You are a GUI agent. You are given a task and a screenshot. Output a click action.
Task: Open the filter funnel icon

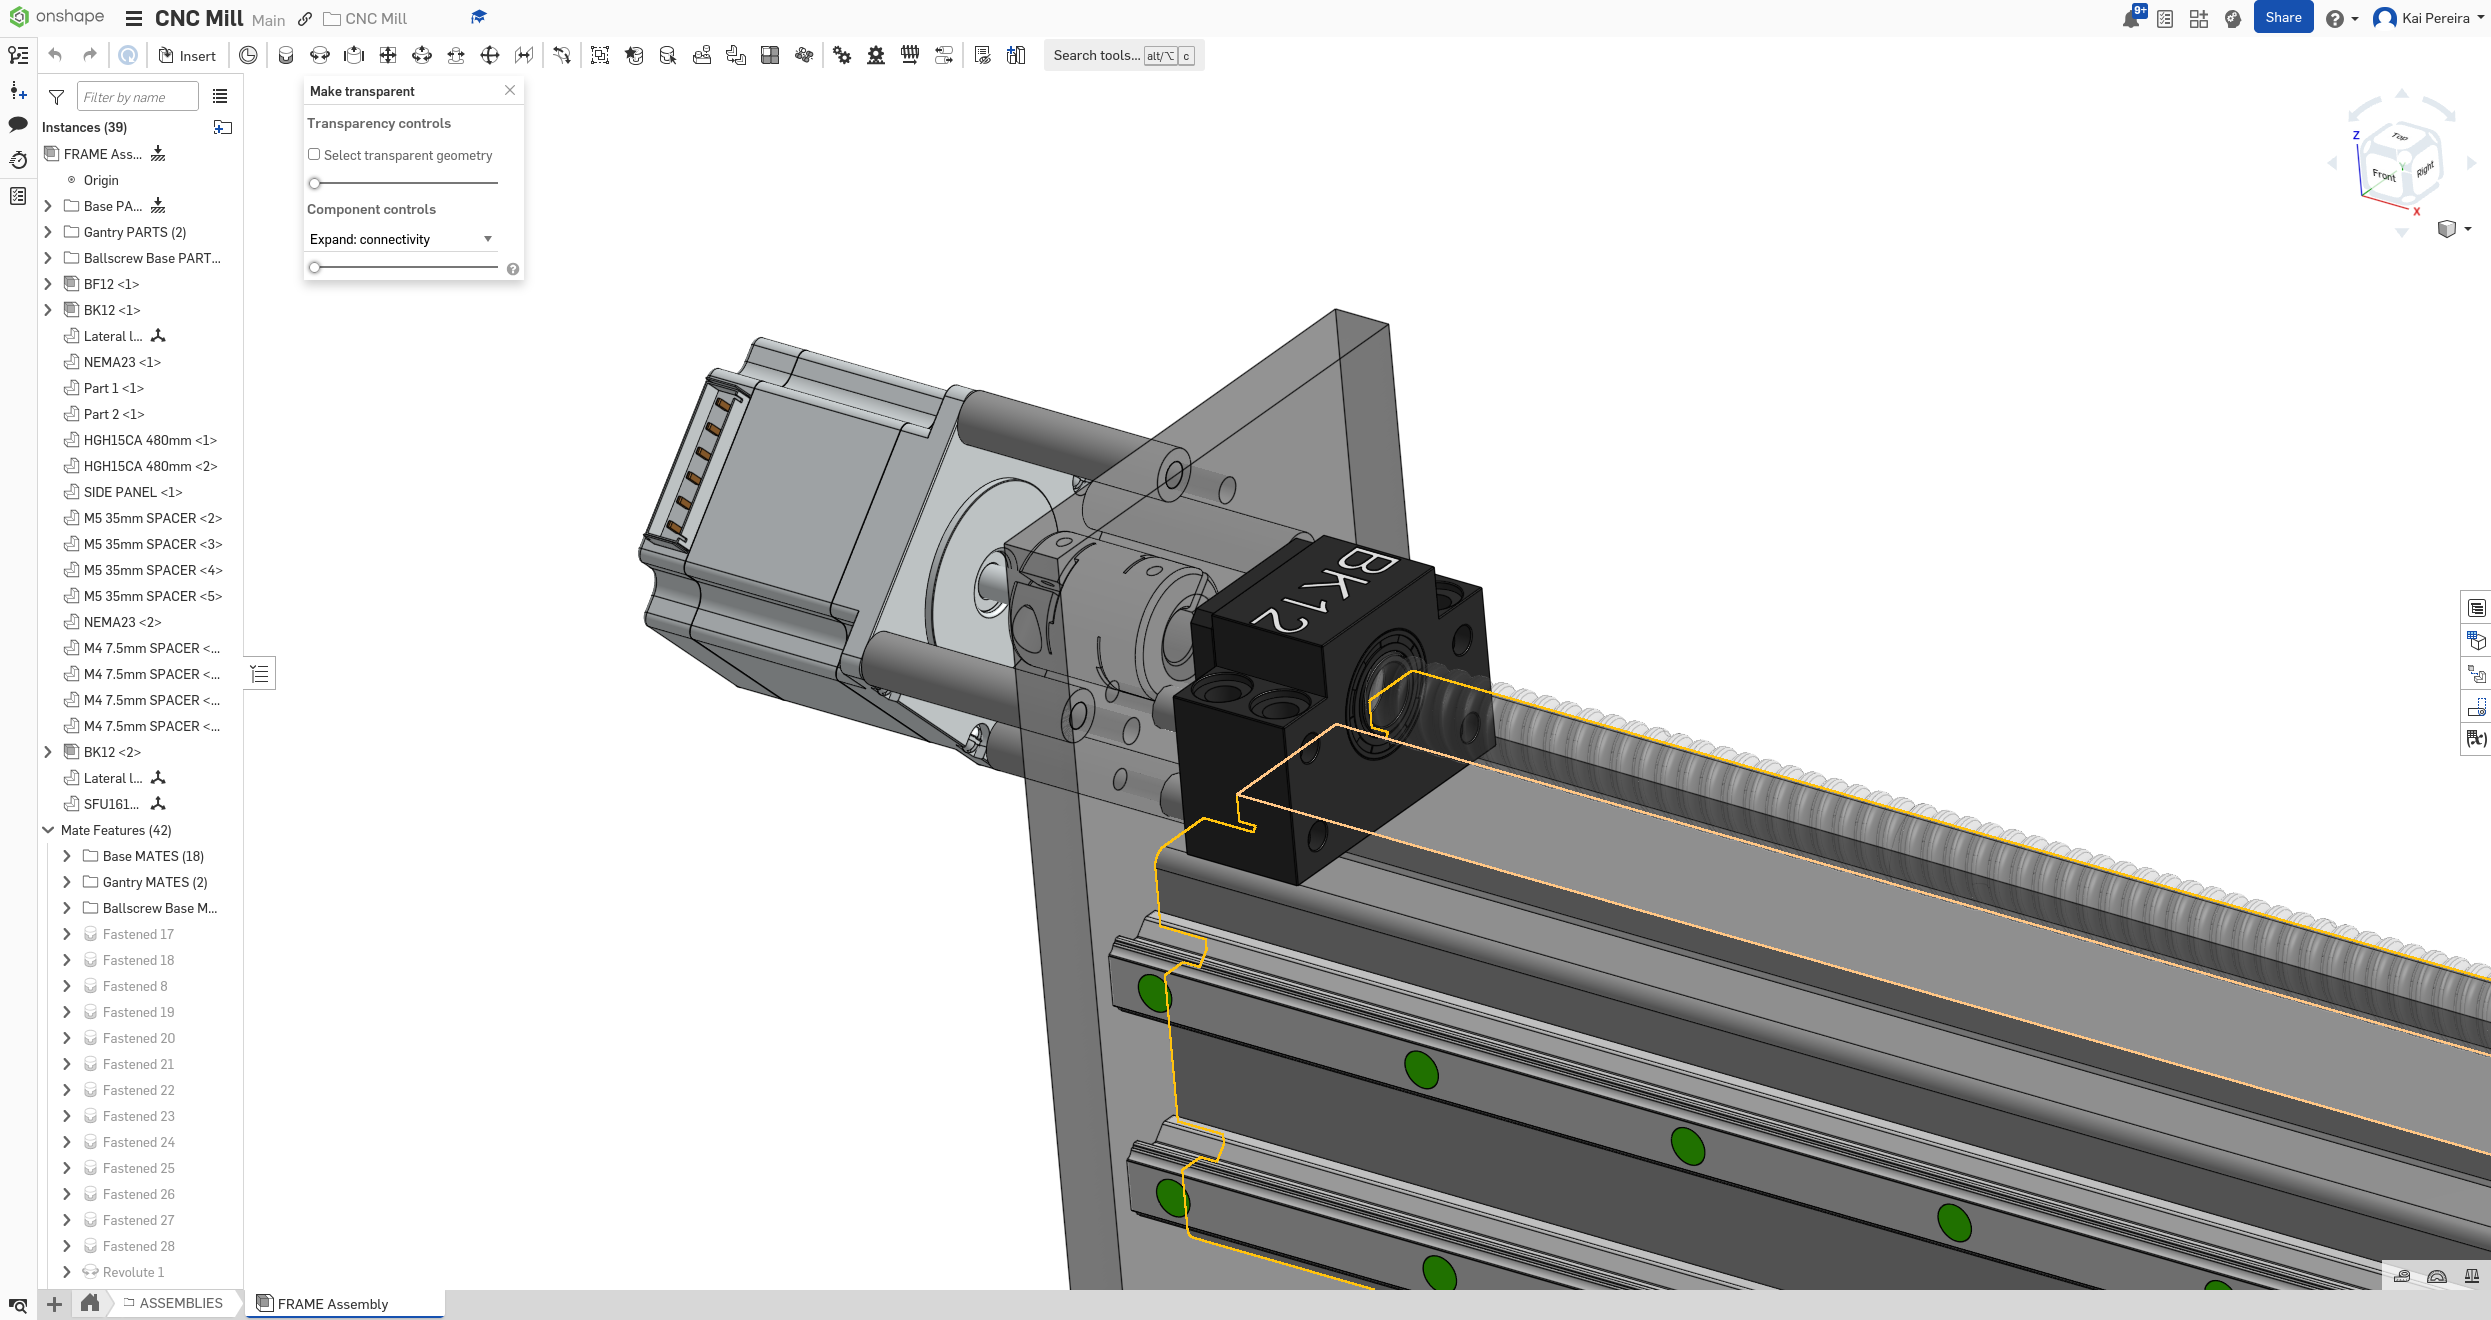[57, 97]
